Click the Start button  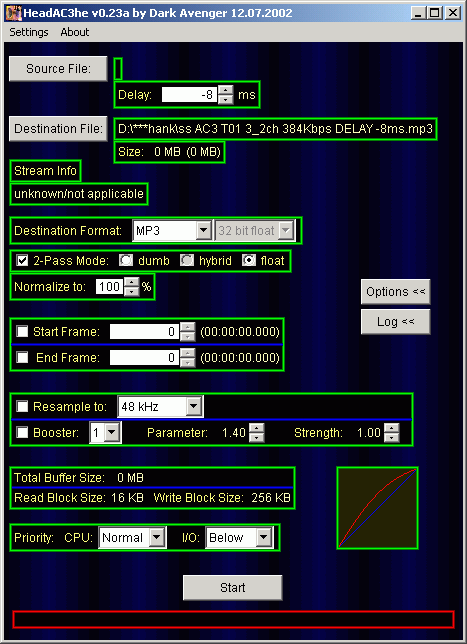pos(233,588)
